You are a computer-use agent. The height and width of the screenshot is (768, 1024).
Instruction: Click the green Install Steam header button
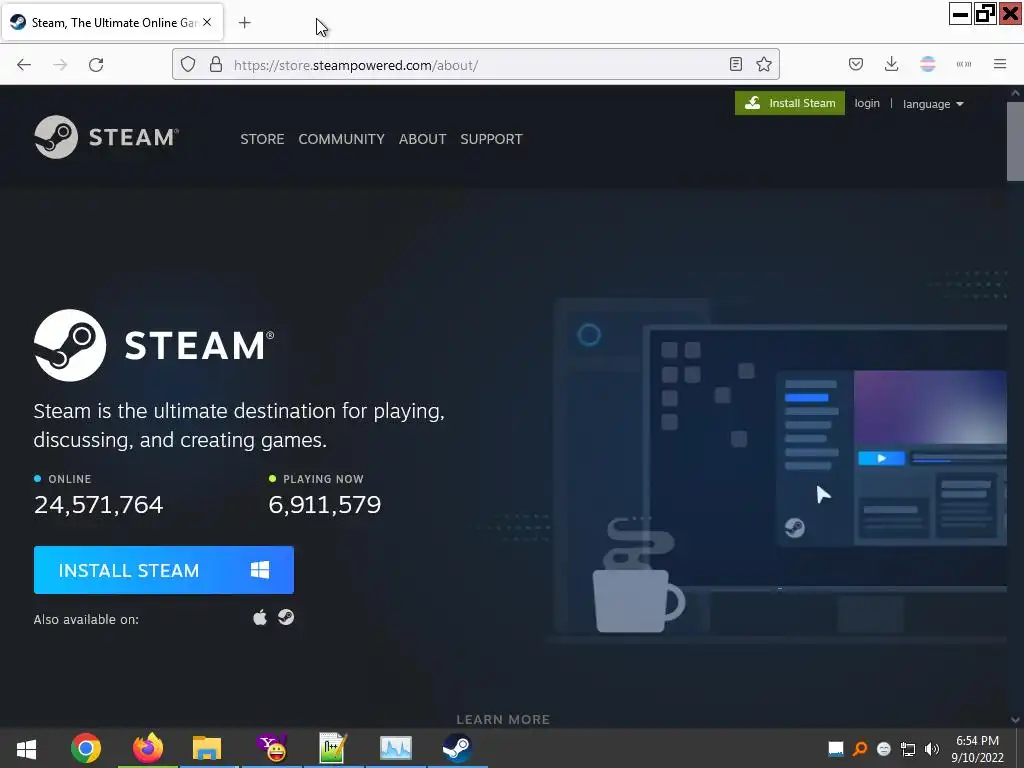pos(790,103)
